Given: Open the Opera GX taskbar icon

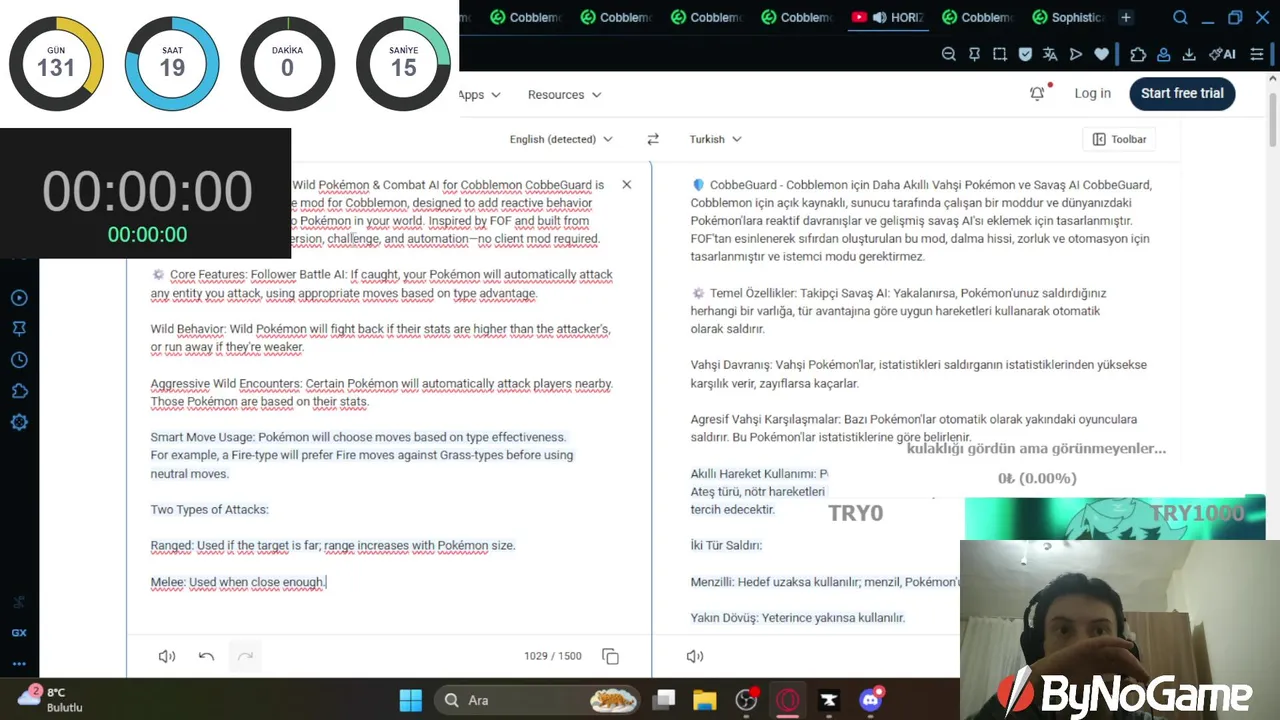Looking at the screenshot, I should pyautogui.click(x=788, y=700).
